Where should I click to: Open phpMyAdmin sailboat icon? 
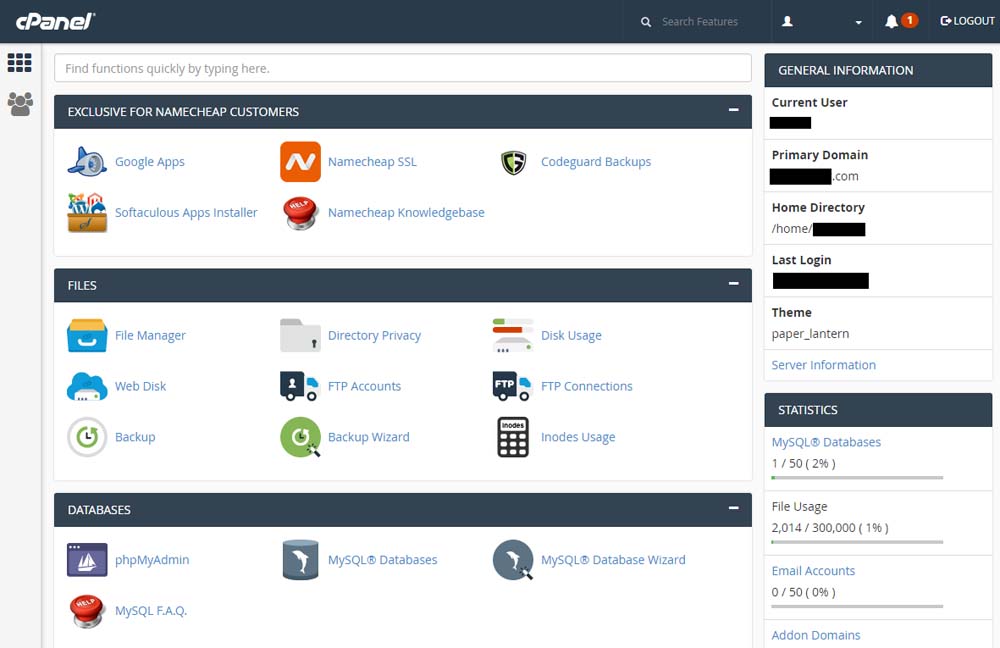87,560
